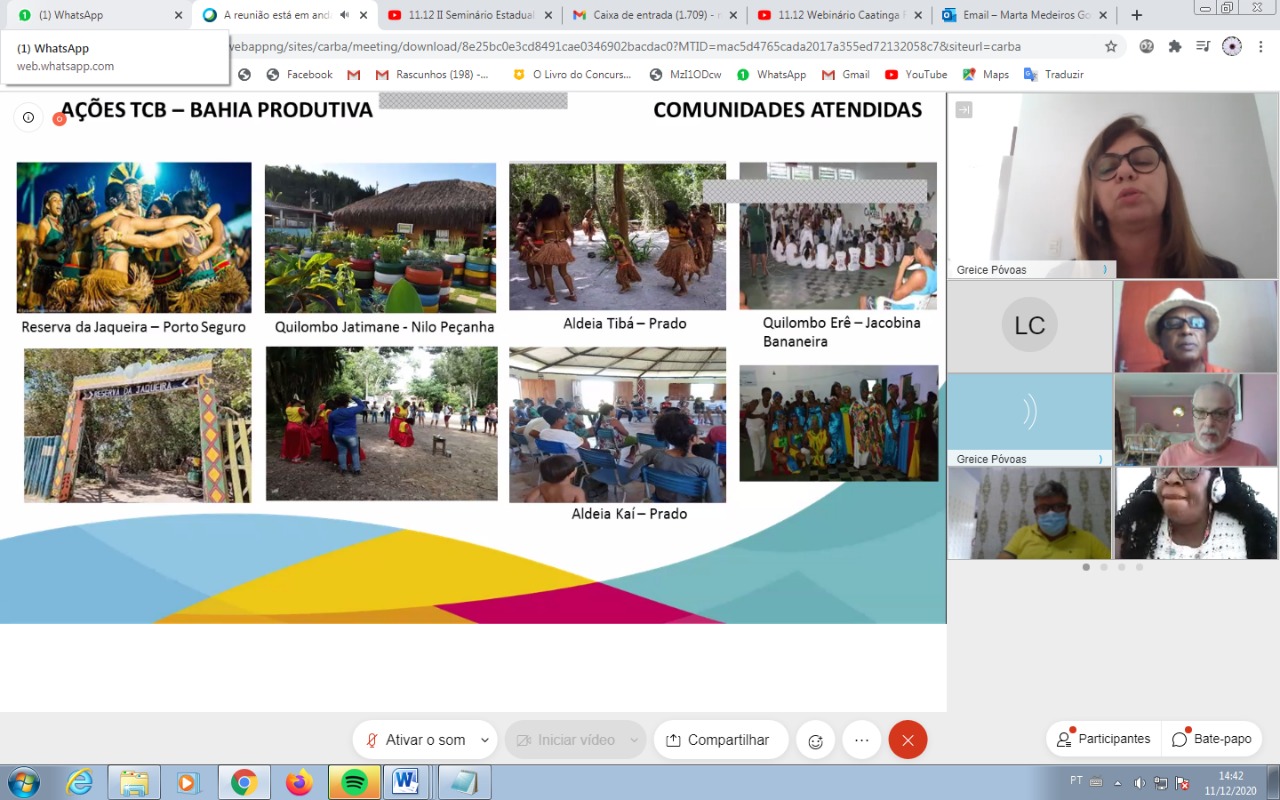
Task: Open the Chrome extensions puzzle icon
Action: (1175, 46)
